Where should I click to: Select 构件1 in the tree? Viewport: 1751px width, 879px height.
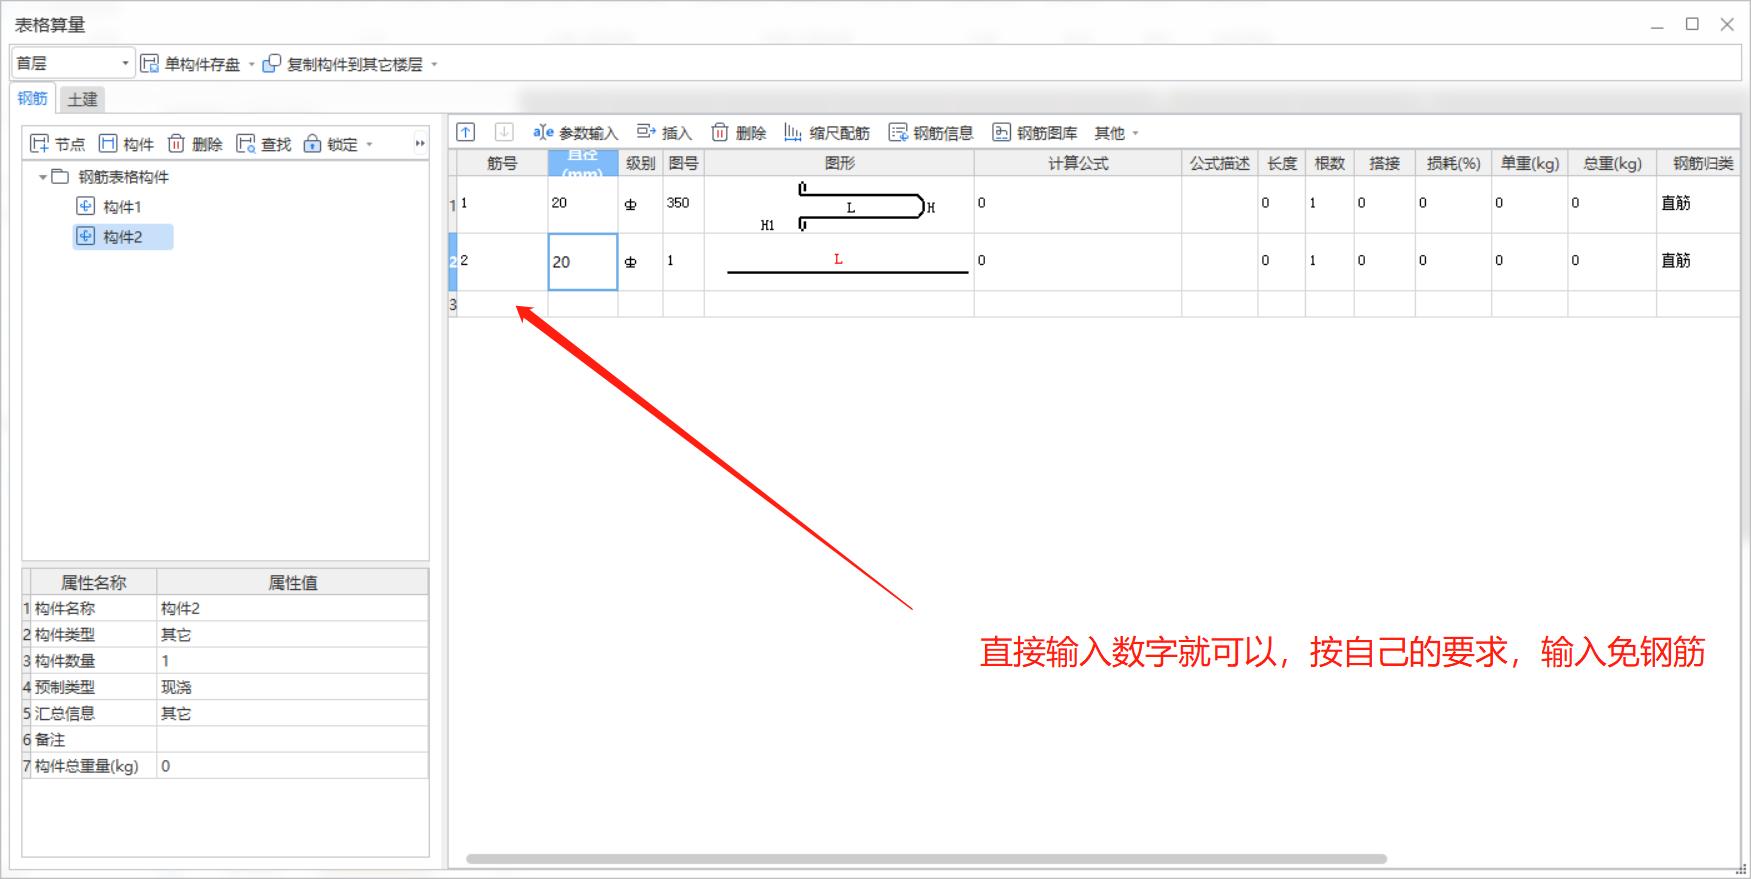click(122, 207)
